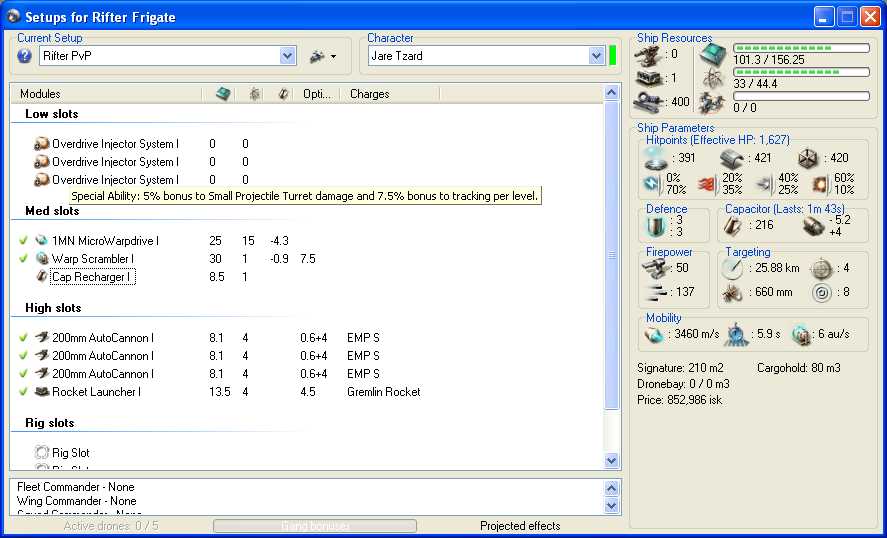Image resolution: width=887 pixels, height=538 pixels.
Task: Click the Gremlin Rocket charge cell
Action: pyautogui.click(x=384, y=391)
